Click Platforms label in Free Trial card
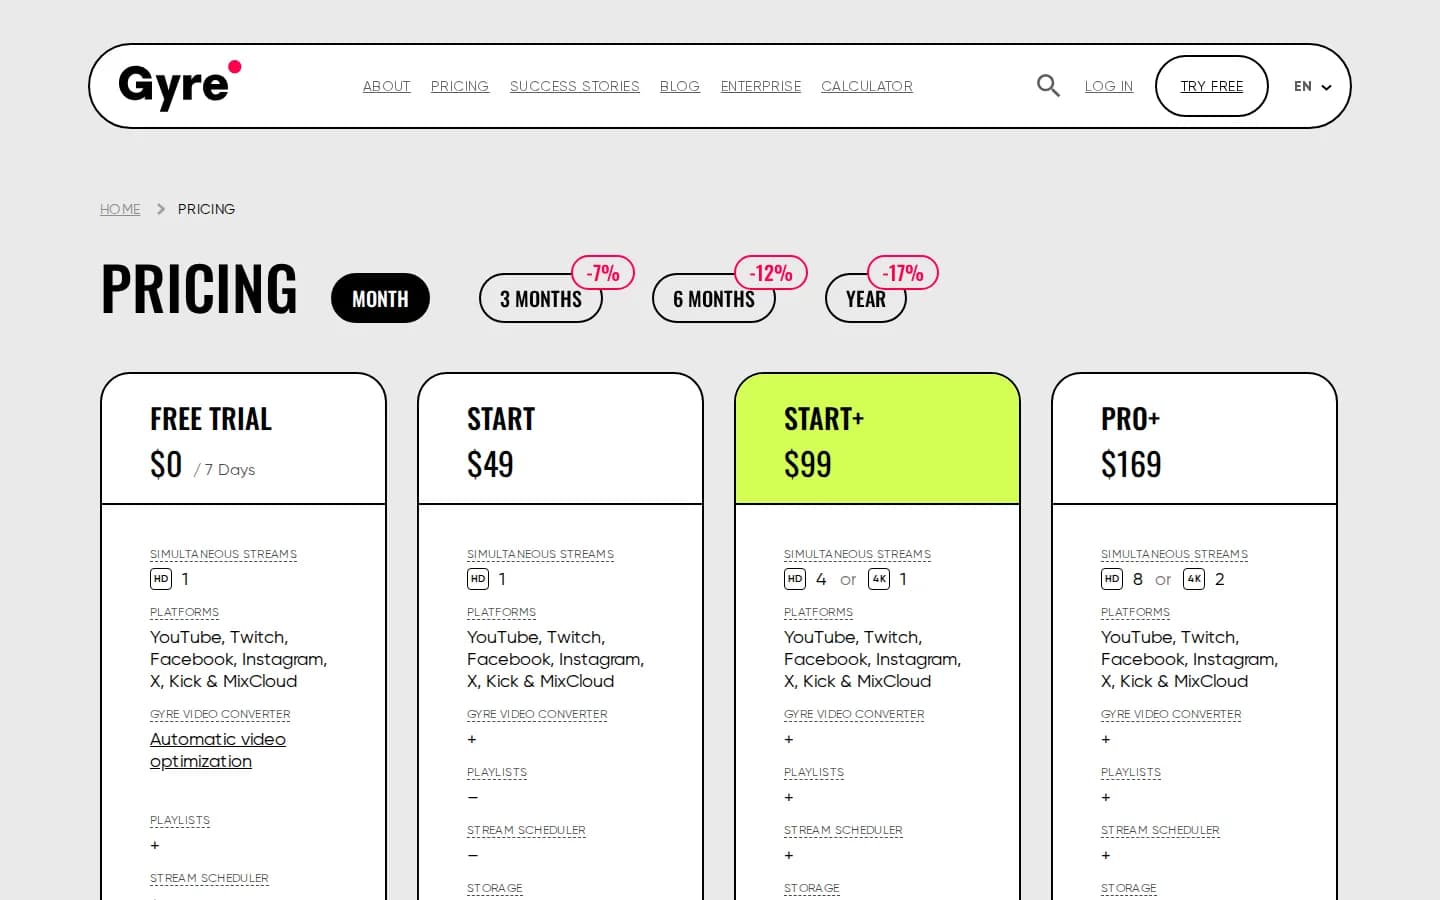The height and width of the screenshot is (900, 1440). tap(184, 612)
